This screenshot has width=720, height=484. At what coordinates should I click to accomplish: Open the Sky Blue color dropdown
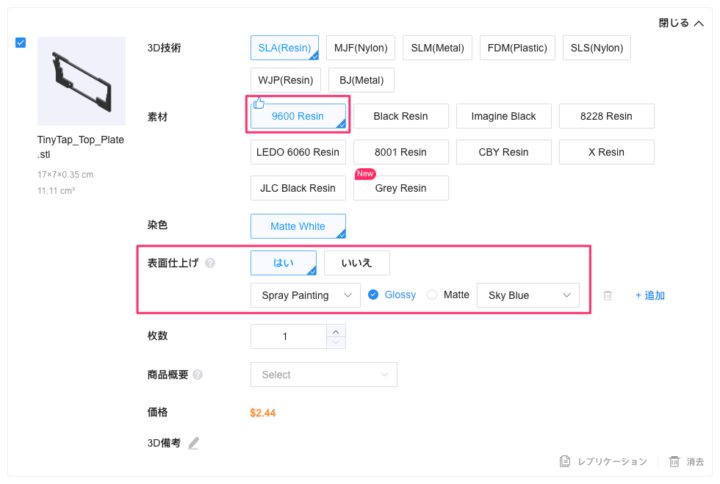528,295
